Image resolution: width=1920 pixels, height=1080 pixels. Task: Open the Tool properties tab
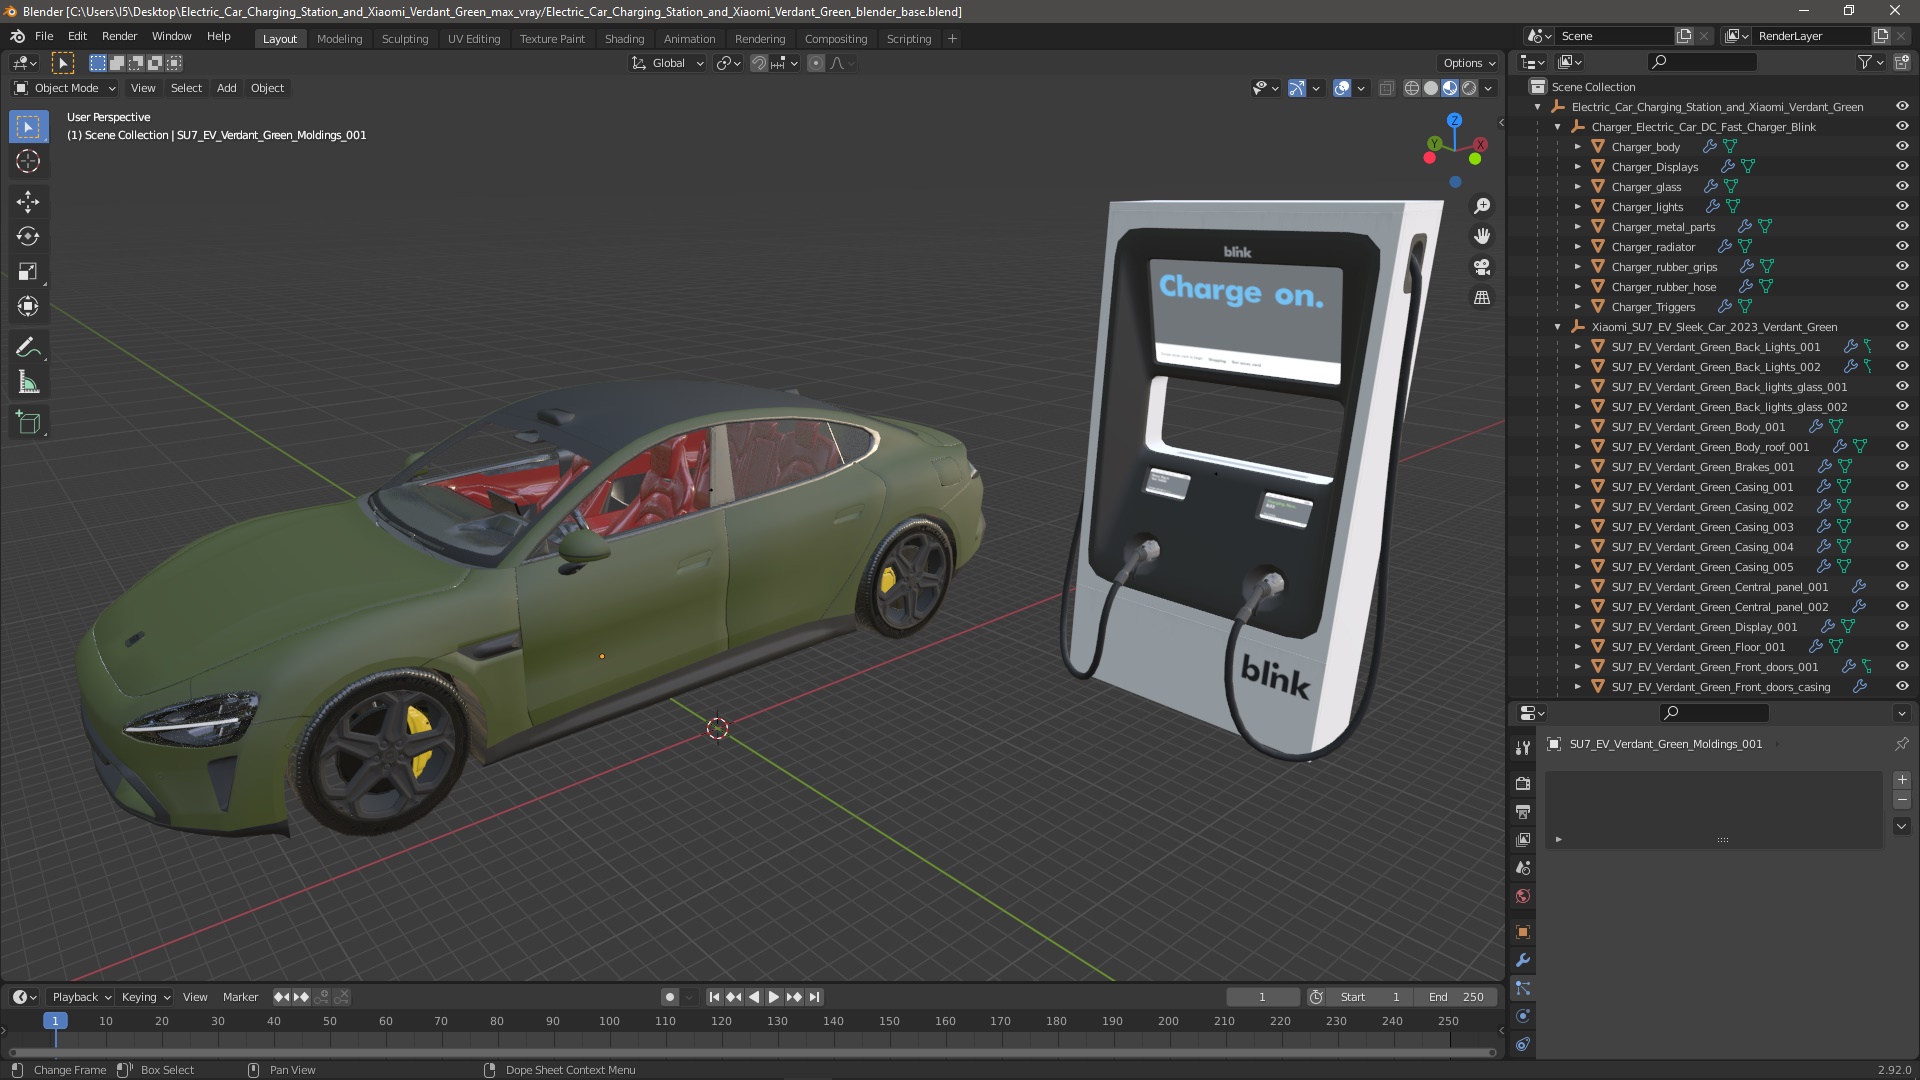pos(1523,747)
